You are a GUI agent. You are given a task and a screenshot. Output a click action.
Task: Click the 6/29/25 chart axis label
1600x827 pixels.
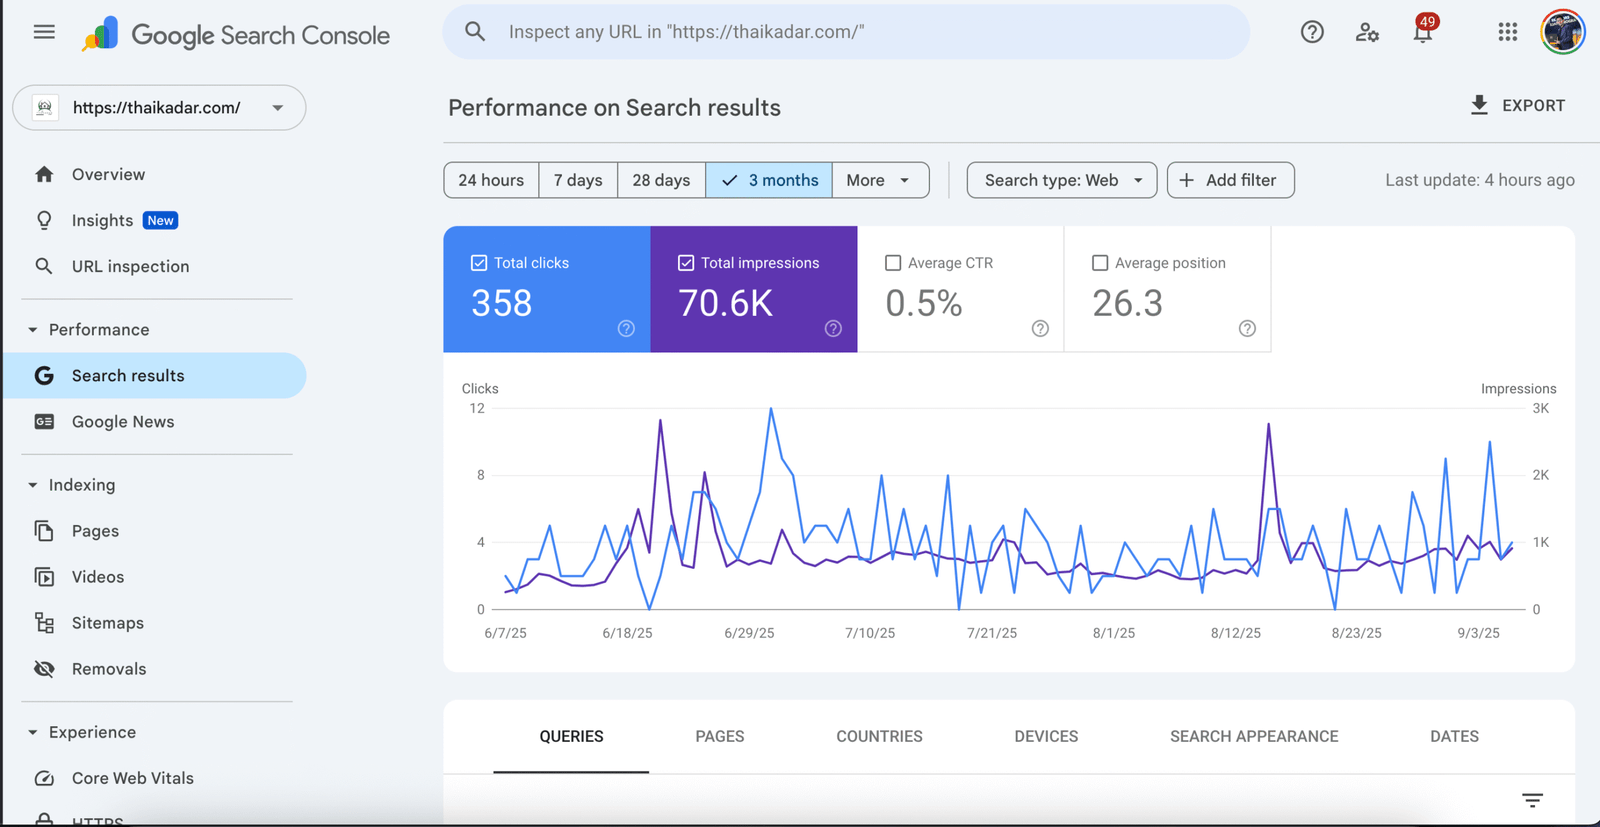point(749,633)
